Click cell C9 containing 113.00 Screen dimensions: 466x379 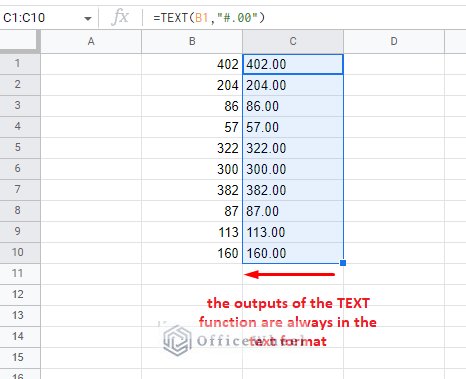point(293,232)
